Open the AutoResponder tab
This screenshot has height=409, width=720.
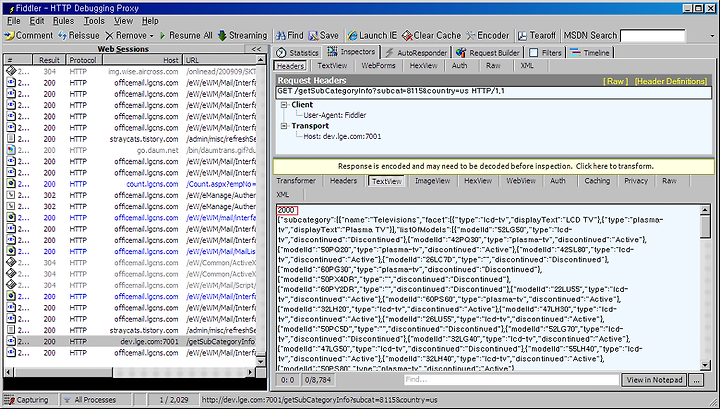[416, 53]
